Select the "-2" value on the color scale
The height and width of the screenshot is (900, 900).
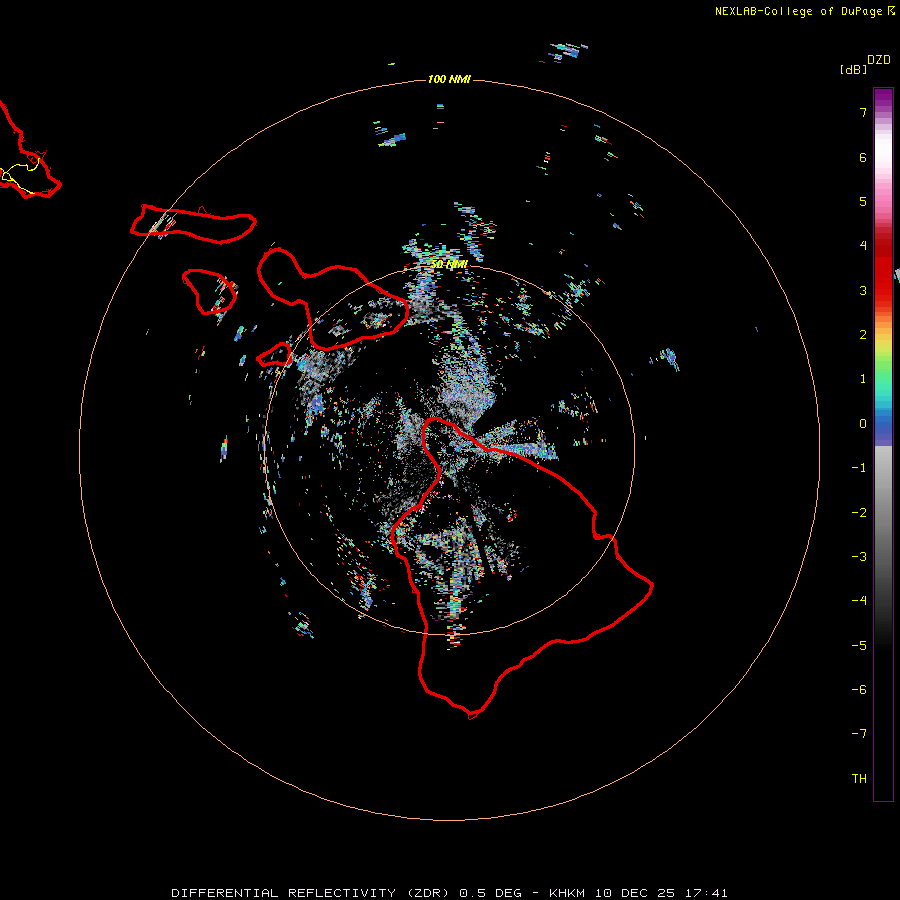[859, 513]
